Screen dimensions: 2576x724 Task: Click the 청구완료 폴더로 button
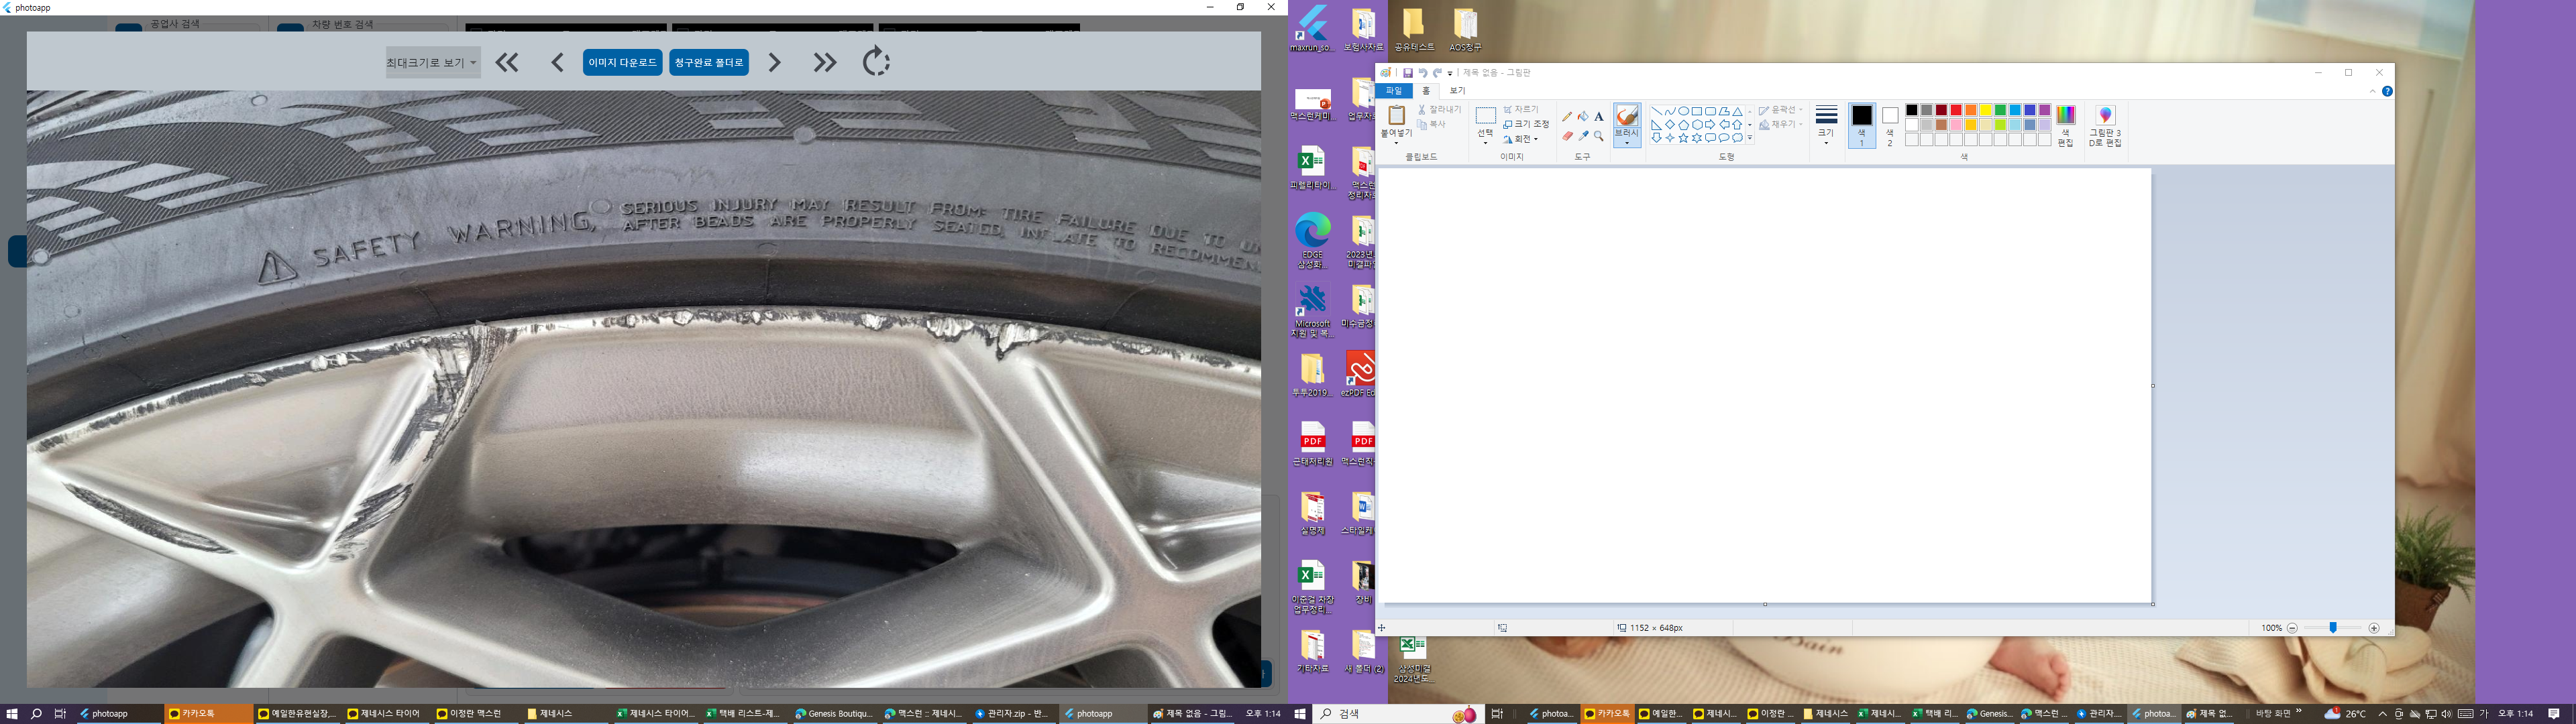click(x=709, y=62)
